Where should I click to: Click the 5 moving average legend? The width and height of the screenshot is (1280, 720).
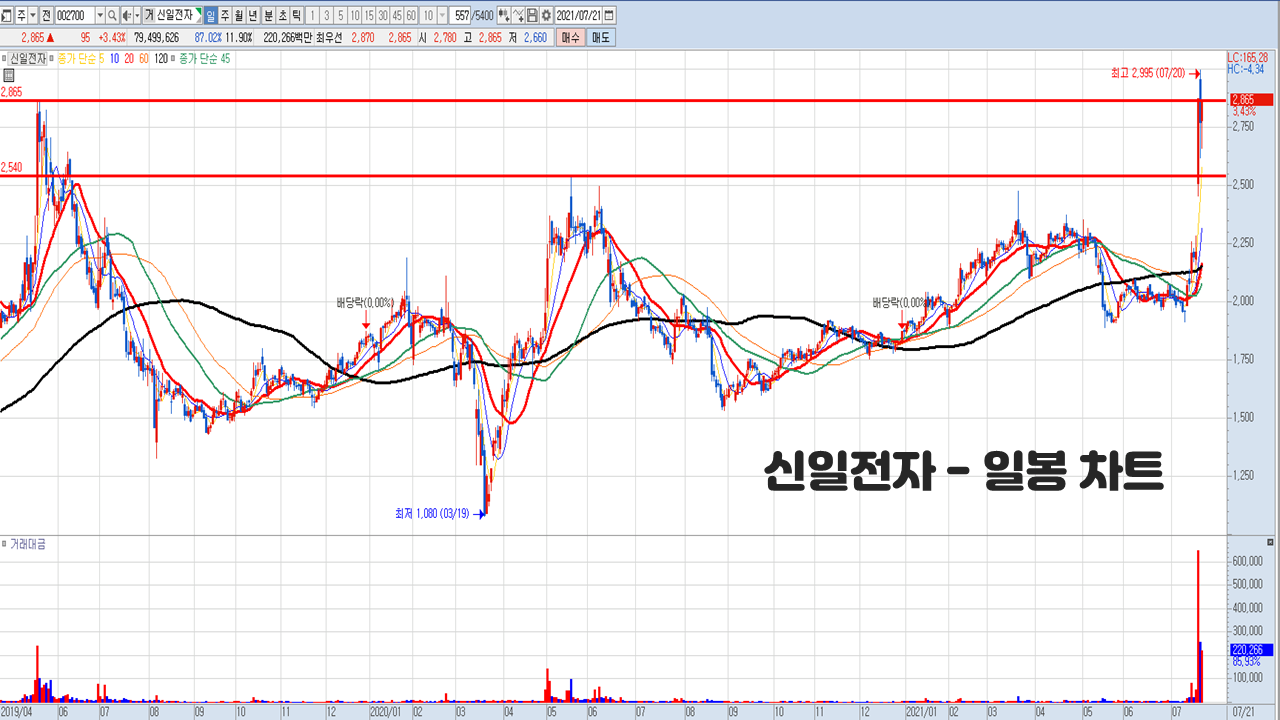[x=101, y=58]
